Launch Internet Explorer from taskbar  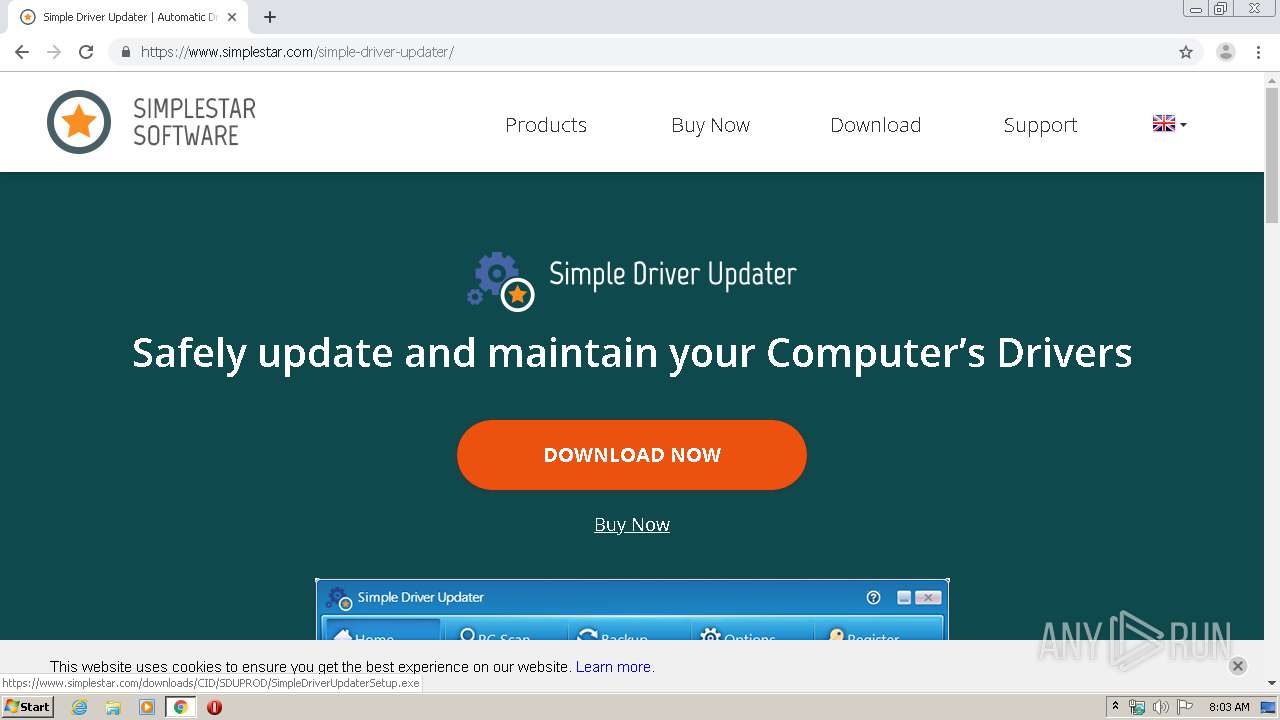(80, 707)
